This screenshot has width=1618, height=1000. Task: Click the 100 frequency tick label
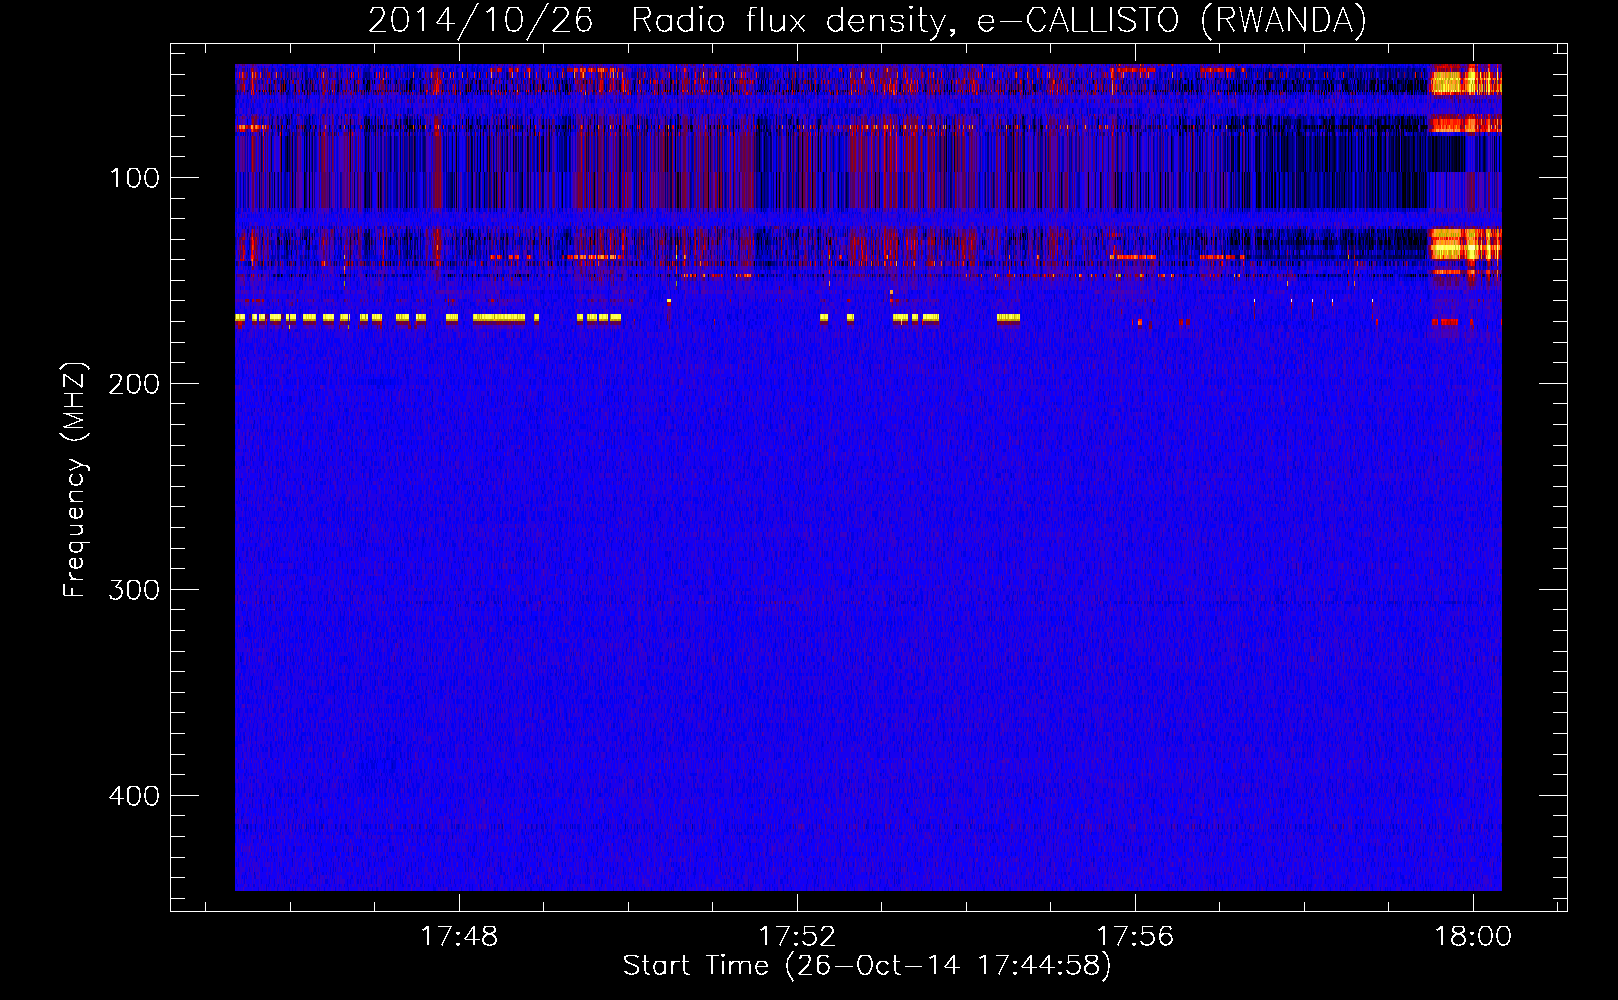click(x=135, y=178)
